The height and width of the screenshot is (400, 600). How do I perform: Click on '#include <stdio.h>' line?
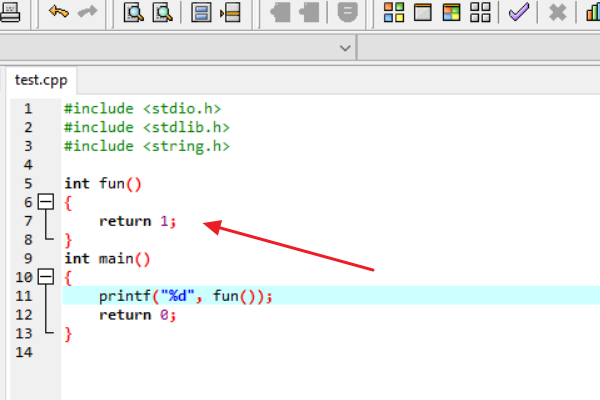(x=142, y=109)
